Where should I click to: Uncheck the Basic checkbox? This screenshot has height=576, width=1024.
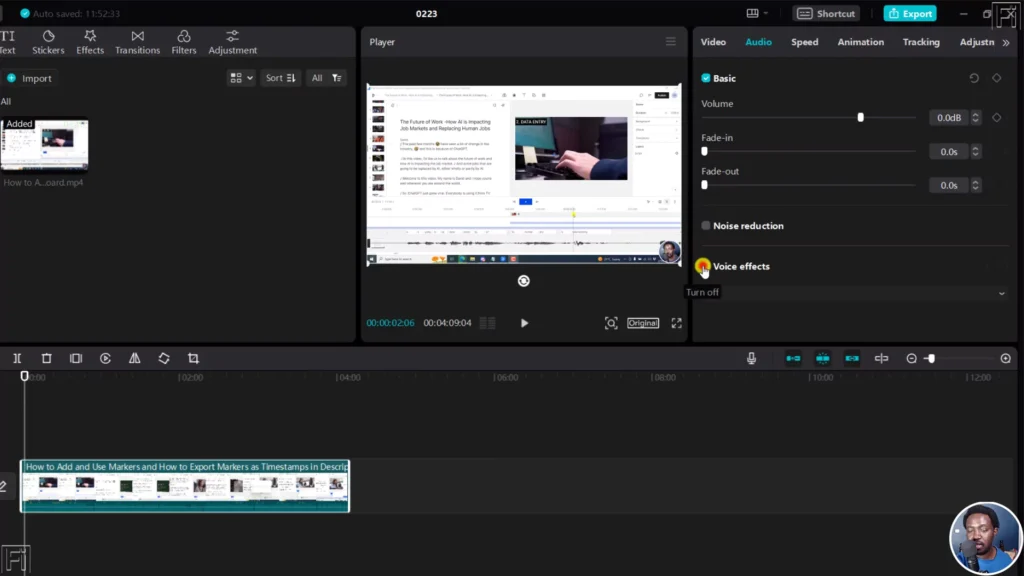706,78
